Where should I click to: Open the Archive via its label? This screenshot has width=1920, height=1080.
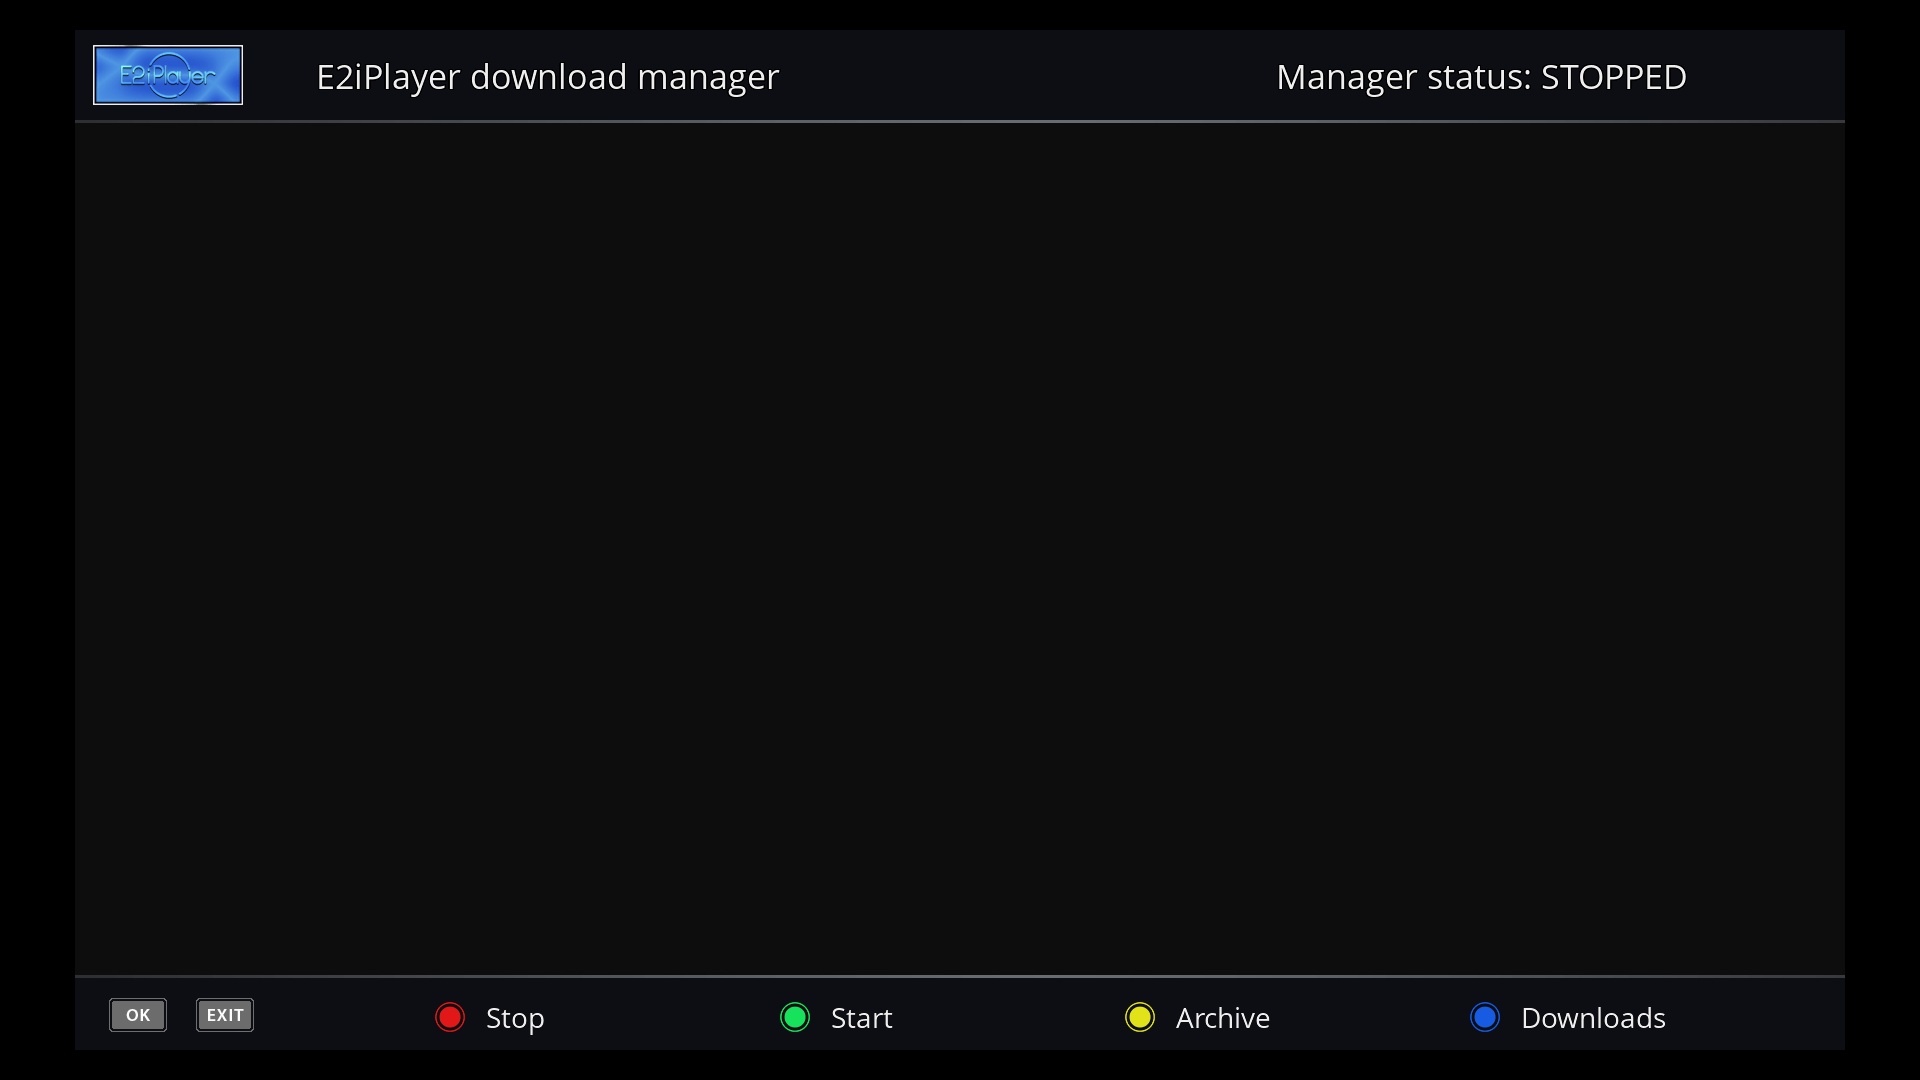(x=1221, y=1018)
